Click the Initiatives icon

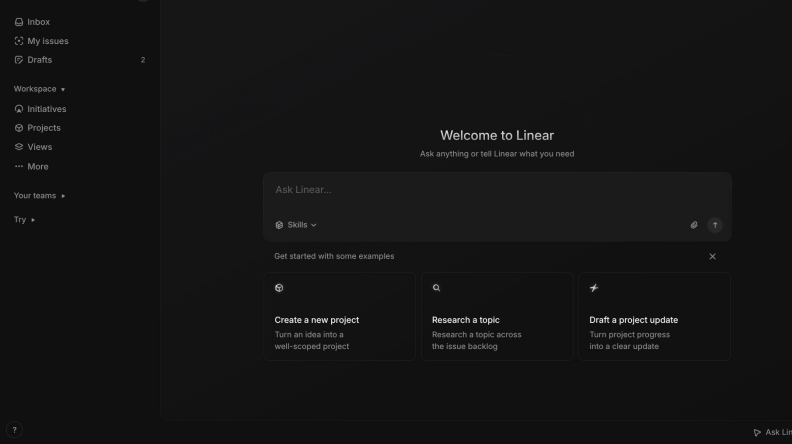(x=19, y=109)
